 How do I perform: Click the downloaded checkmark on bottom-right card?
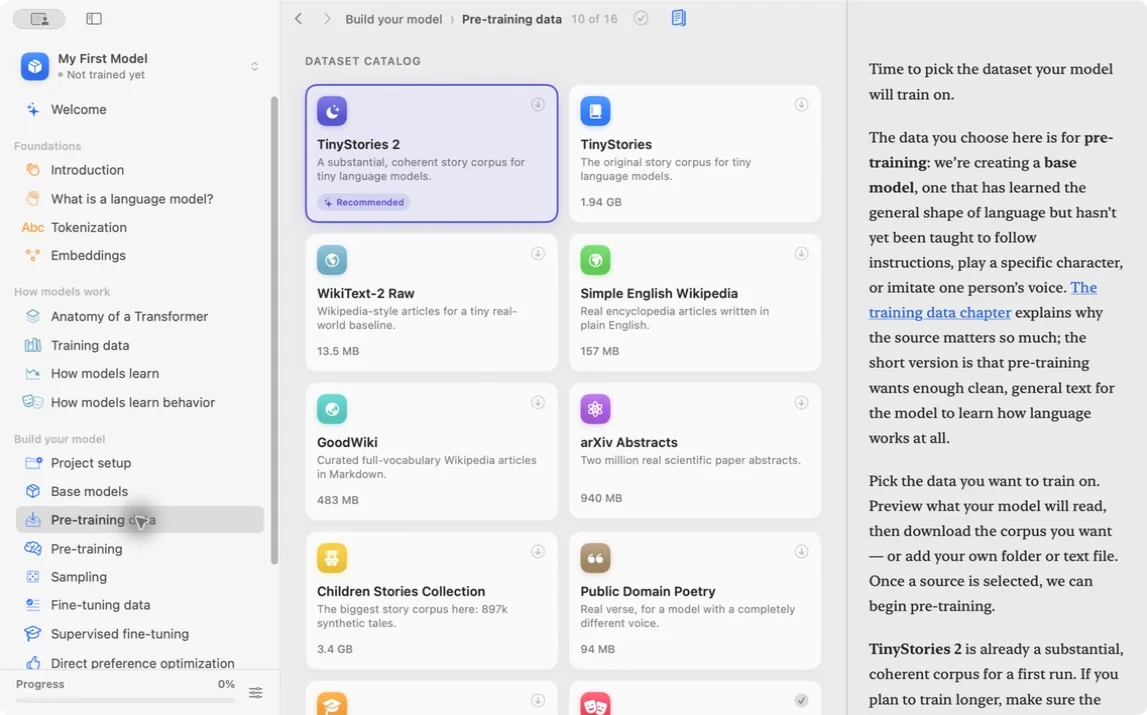[x=801, y=700]
